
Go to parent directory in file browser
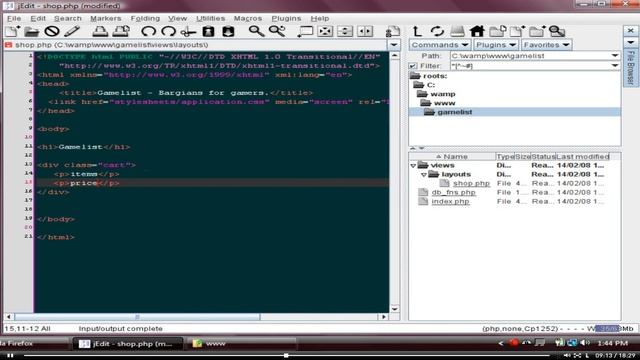pos(417,31)
